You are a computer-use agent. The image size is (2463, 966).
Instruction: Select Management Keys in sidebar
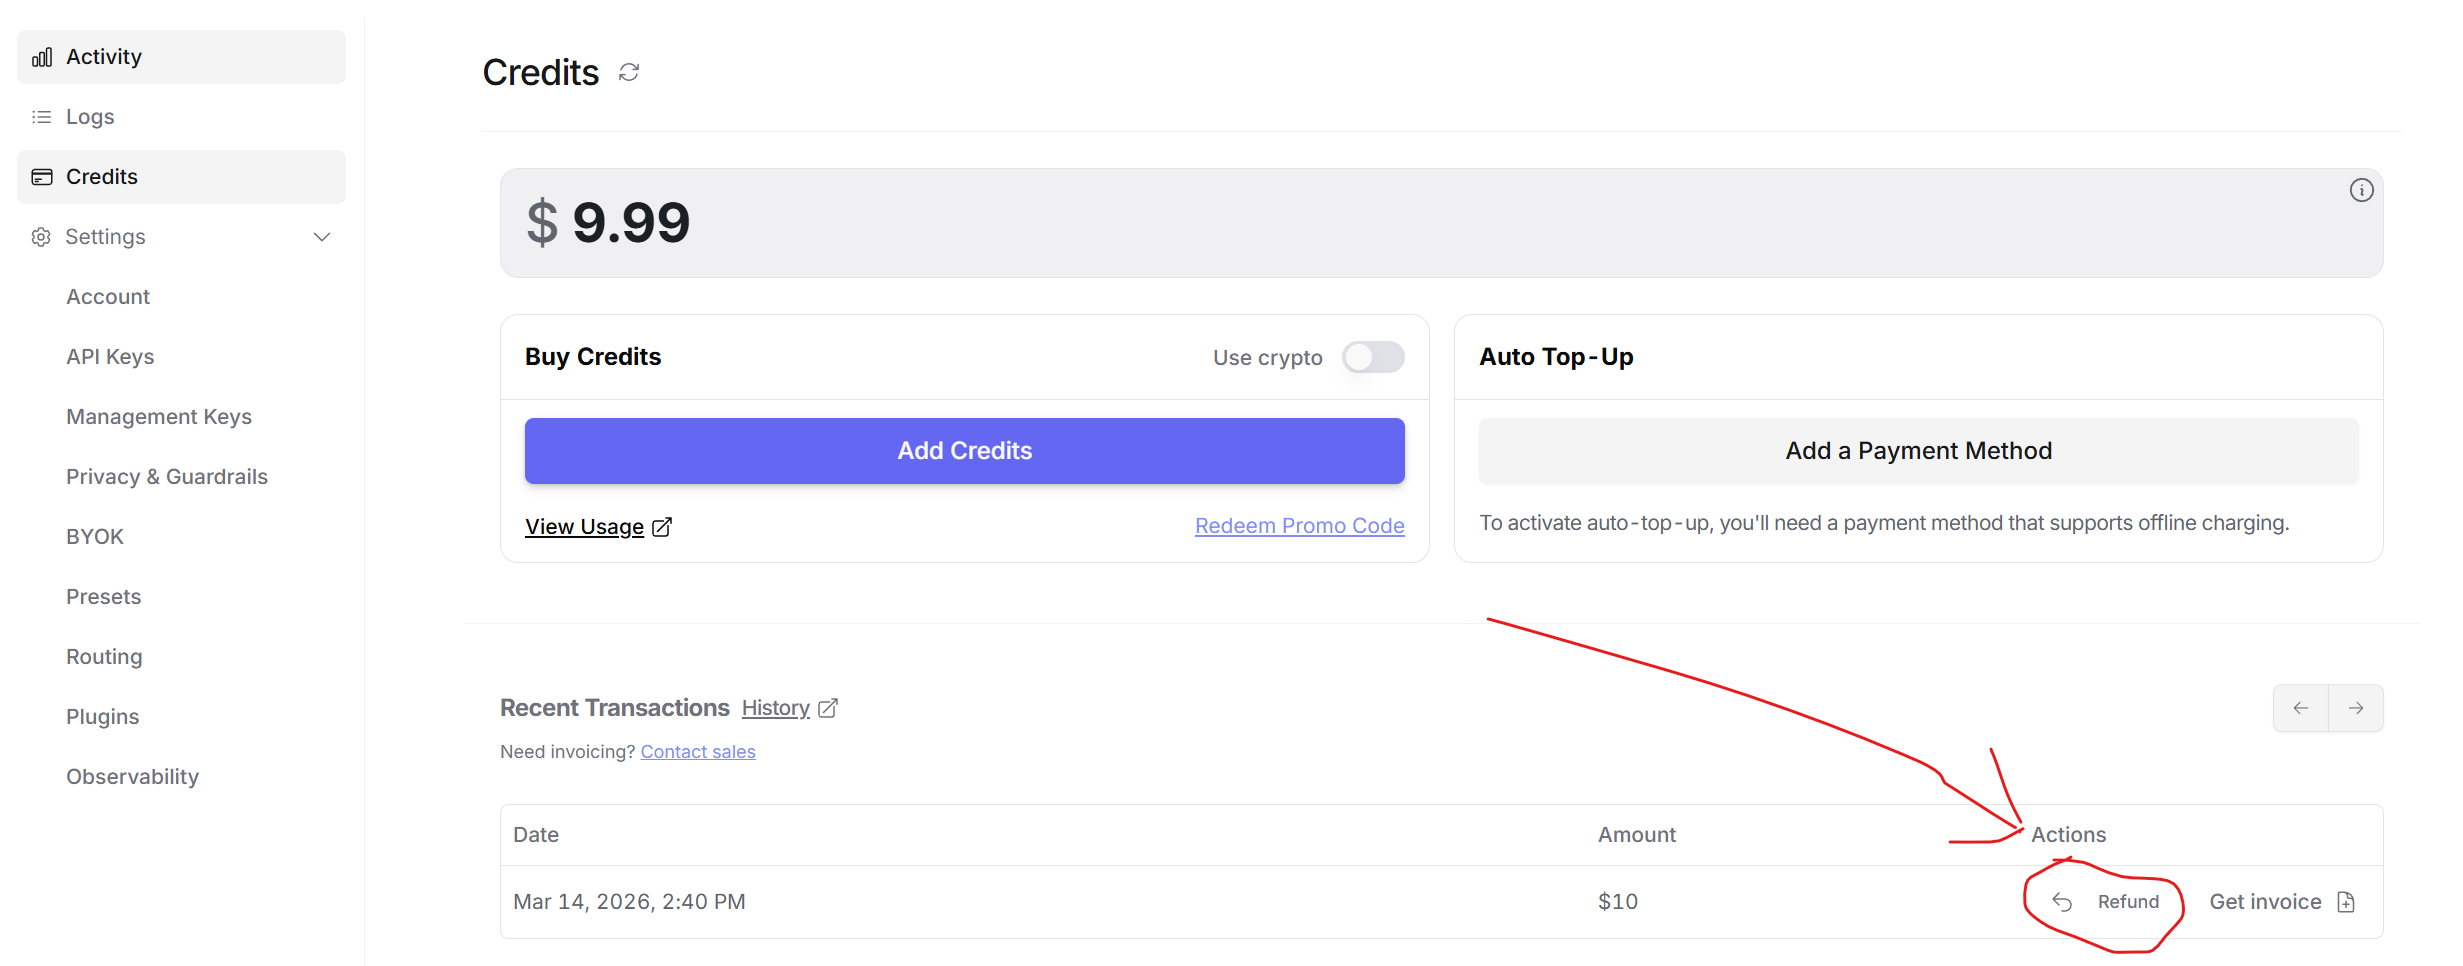click(159, 417)
